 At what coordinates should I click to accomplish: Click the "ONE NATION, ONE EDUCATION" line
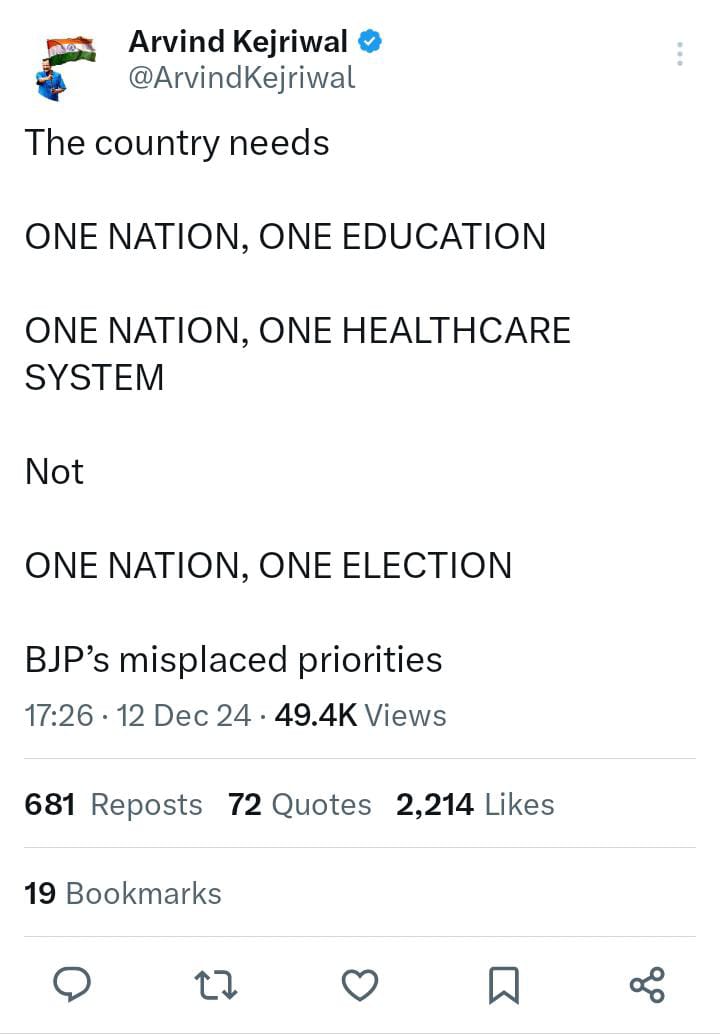285,237
